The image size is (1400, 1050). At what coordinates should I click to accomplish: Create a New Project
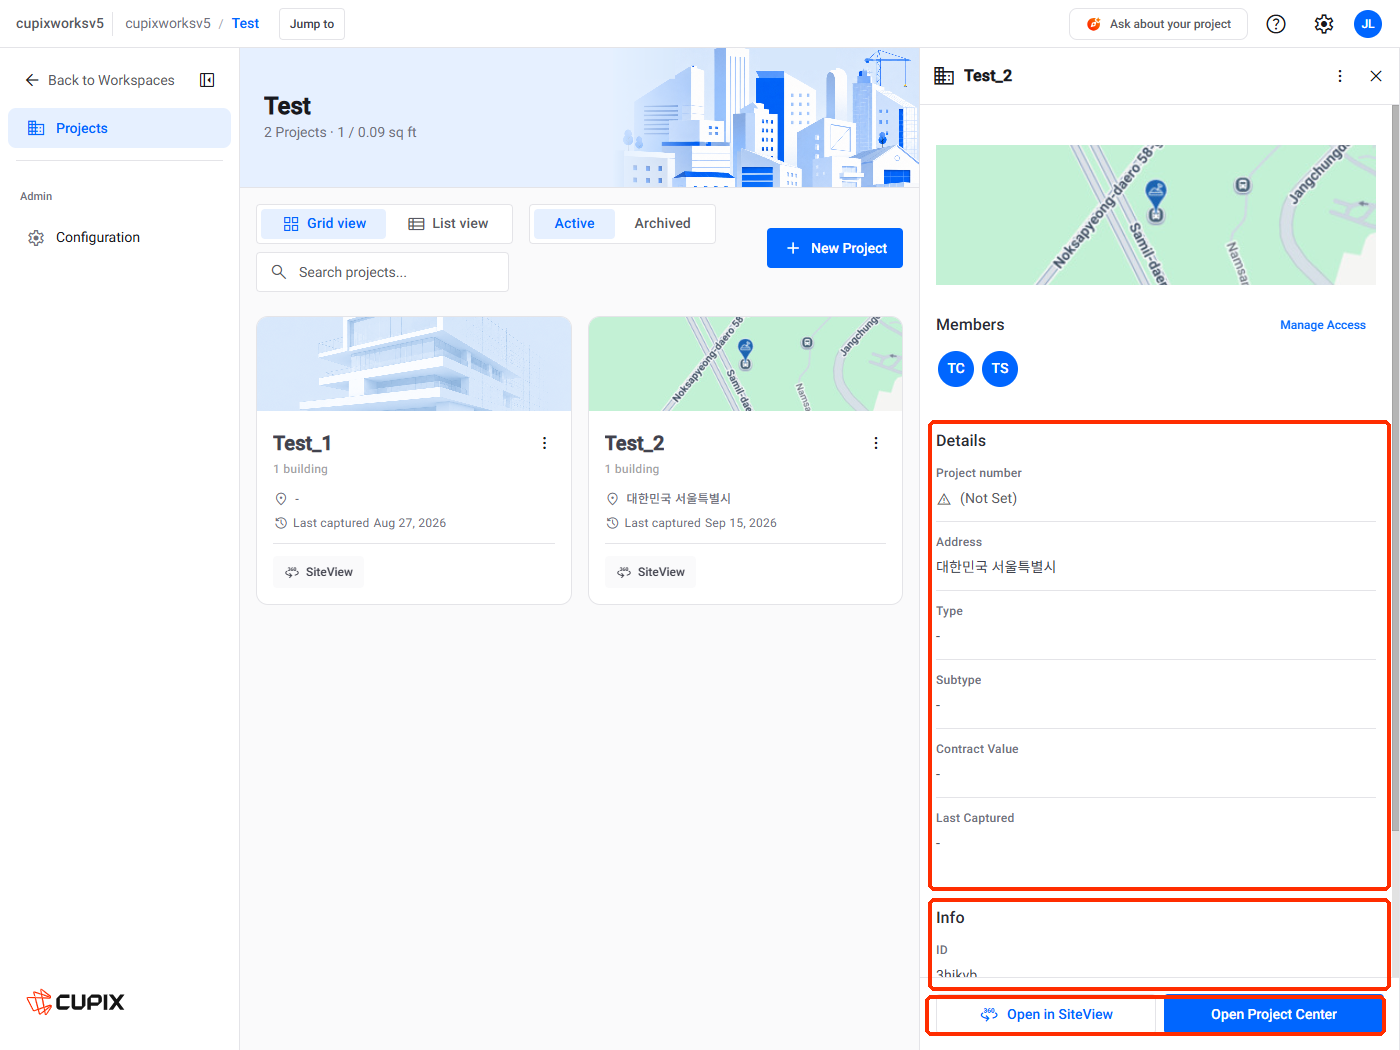(835, 248)
